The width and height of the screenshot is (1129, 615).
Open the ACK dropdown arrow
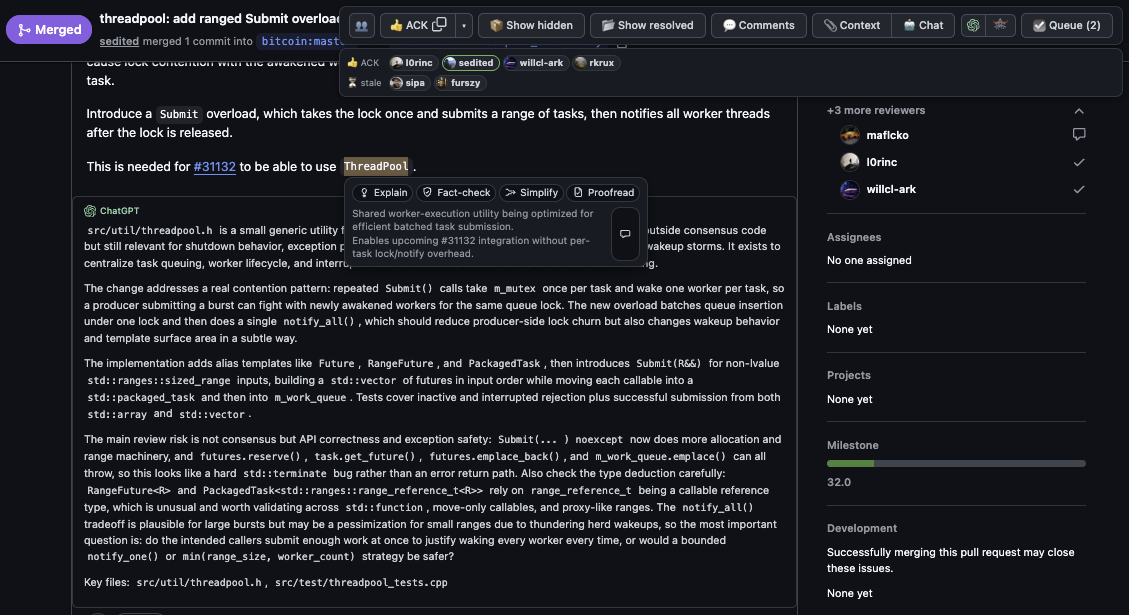coord(466,25)
